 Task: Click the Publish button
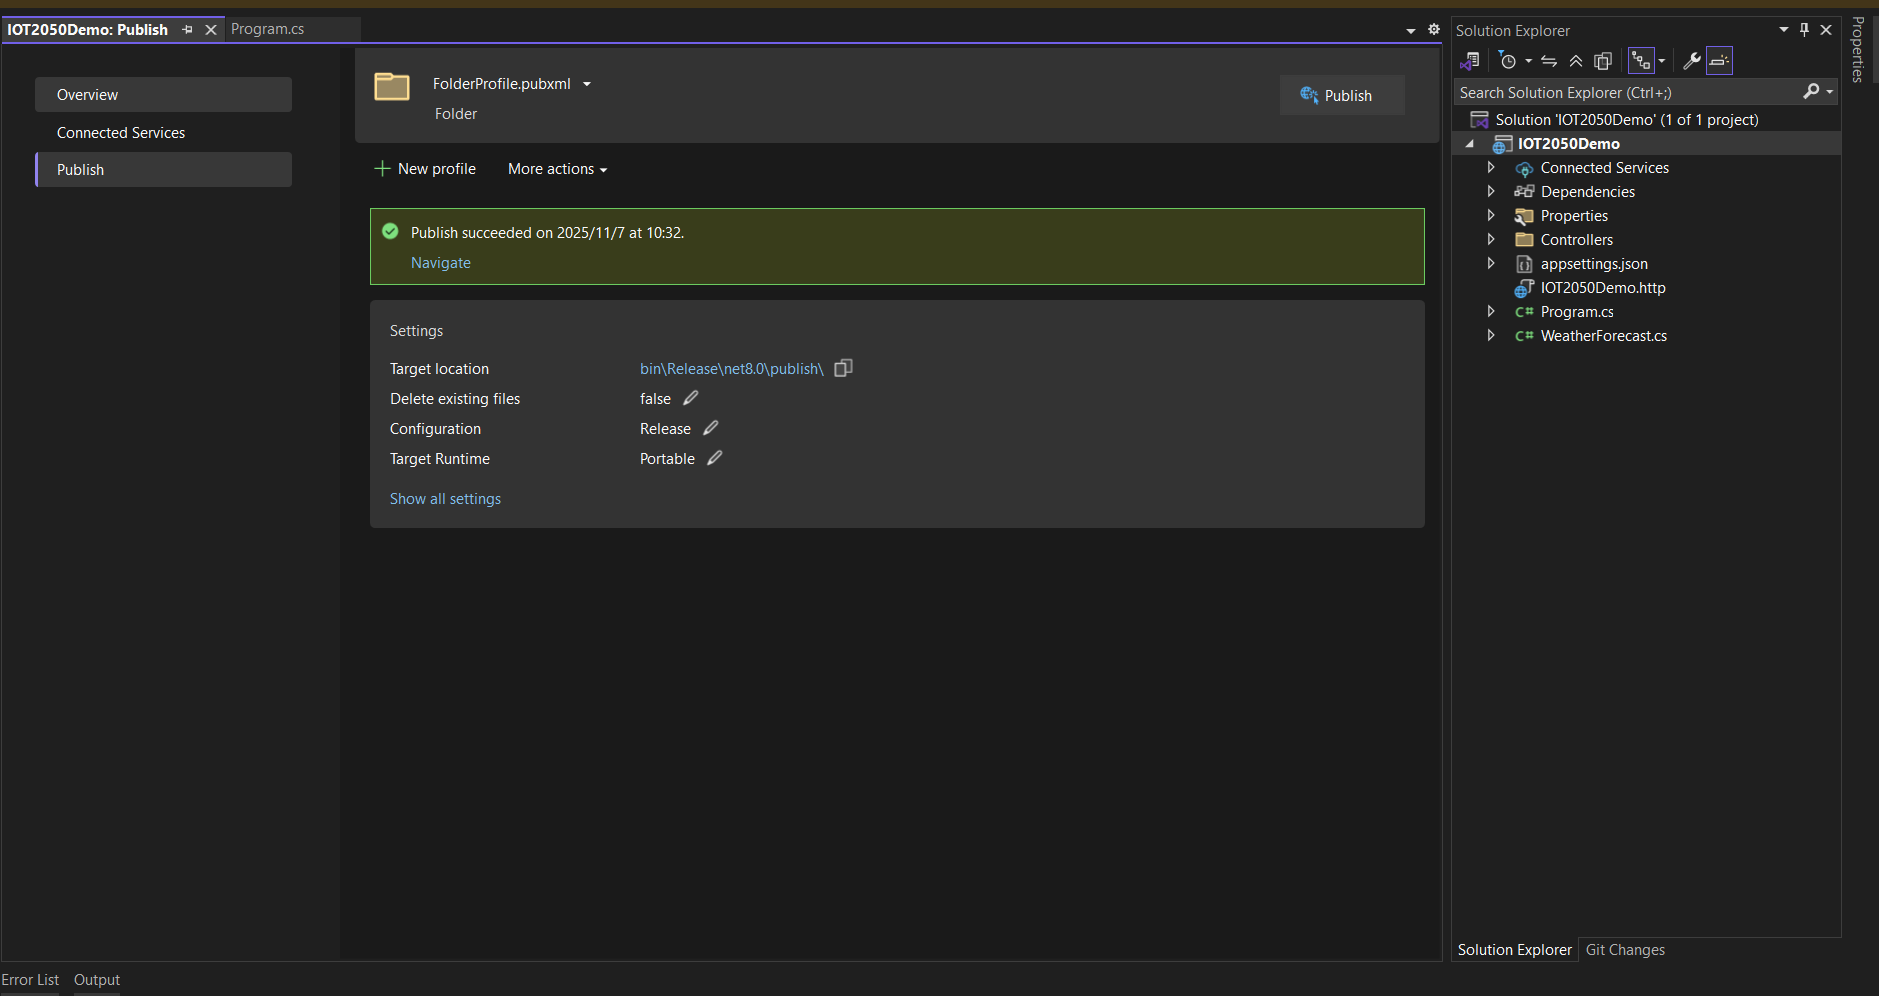1342,95
